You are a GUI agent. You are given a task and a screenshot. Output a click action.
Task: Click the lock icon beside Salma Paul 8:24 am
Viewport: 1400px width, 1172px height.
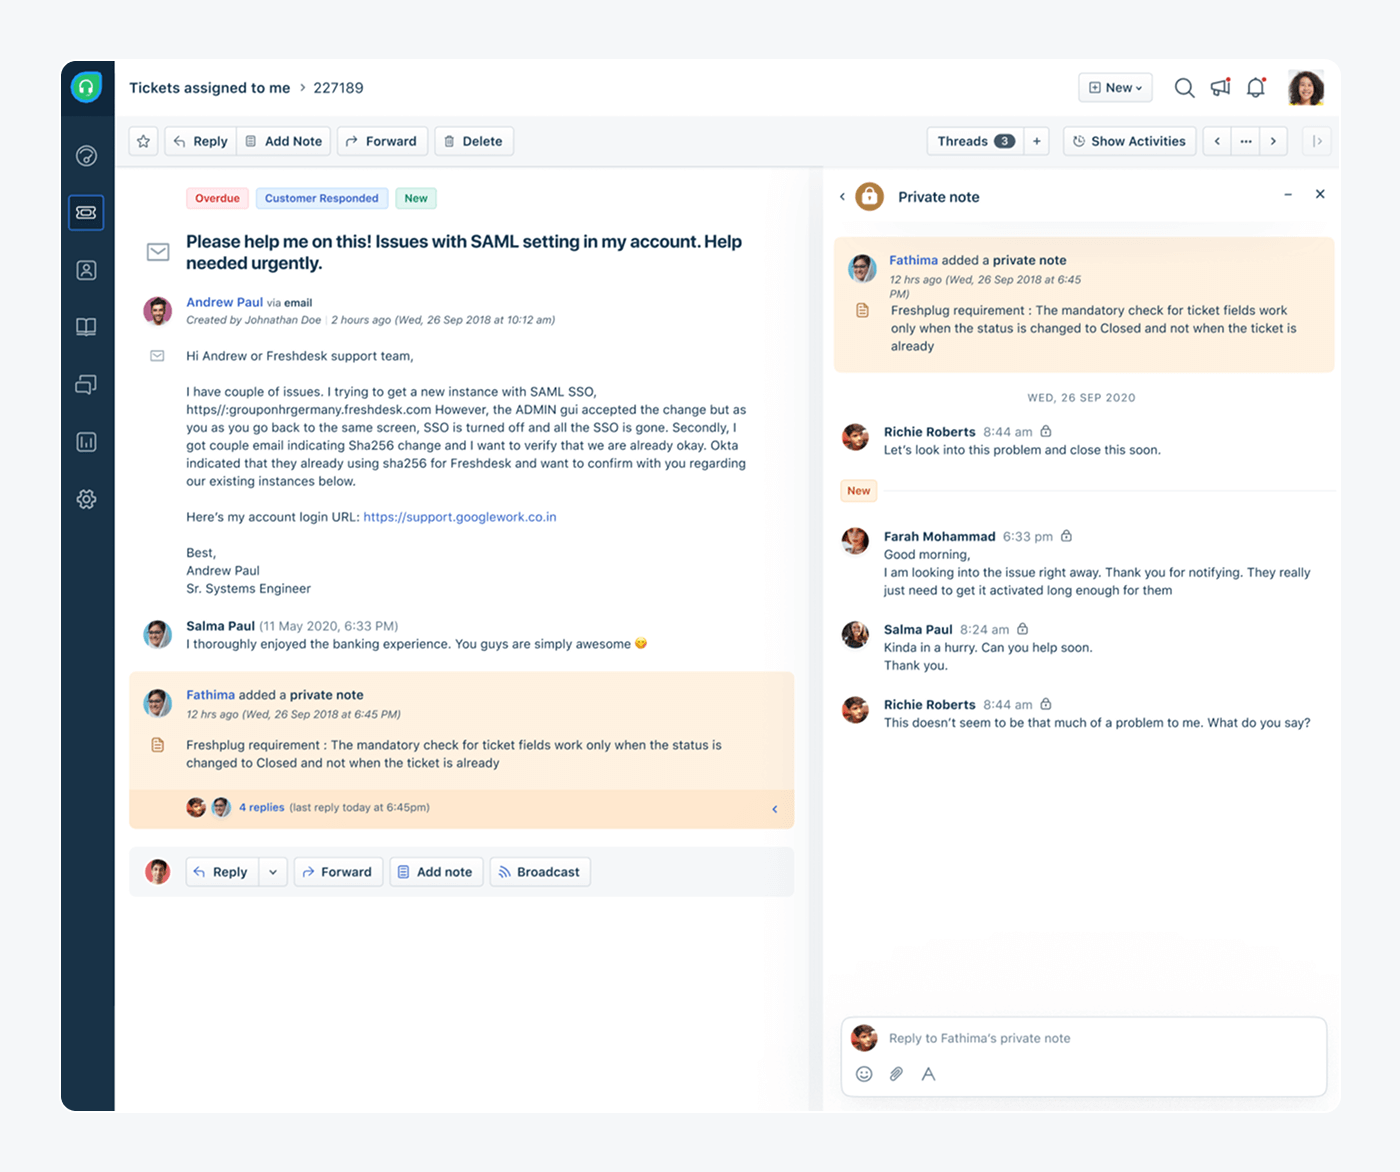pos(1023,629)
